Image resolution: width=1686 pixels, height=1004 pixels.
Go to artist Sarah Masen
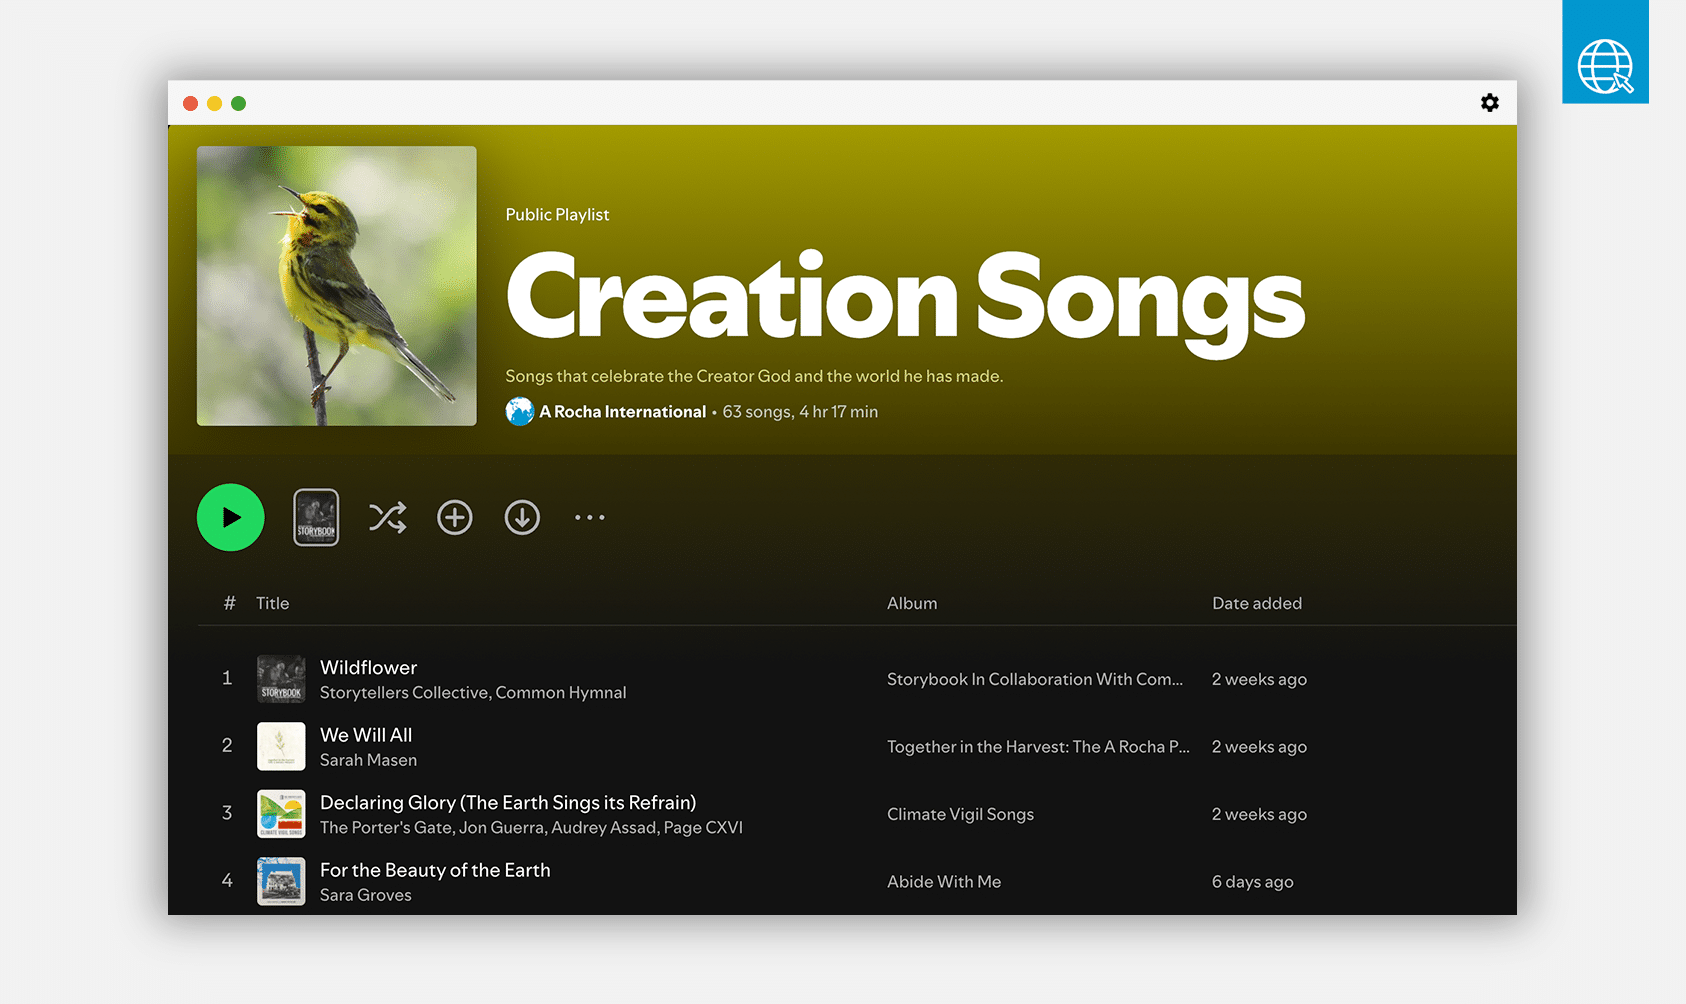pyautogui.click(x=368, y=760)
